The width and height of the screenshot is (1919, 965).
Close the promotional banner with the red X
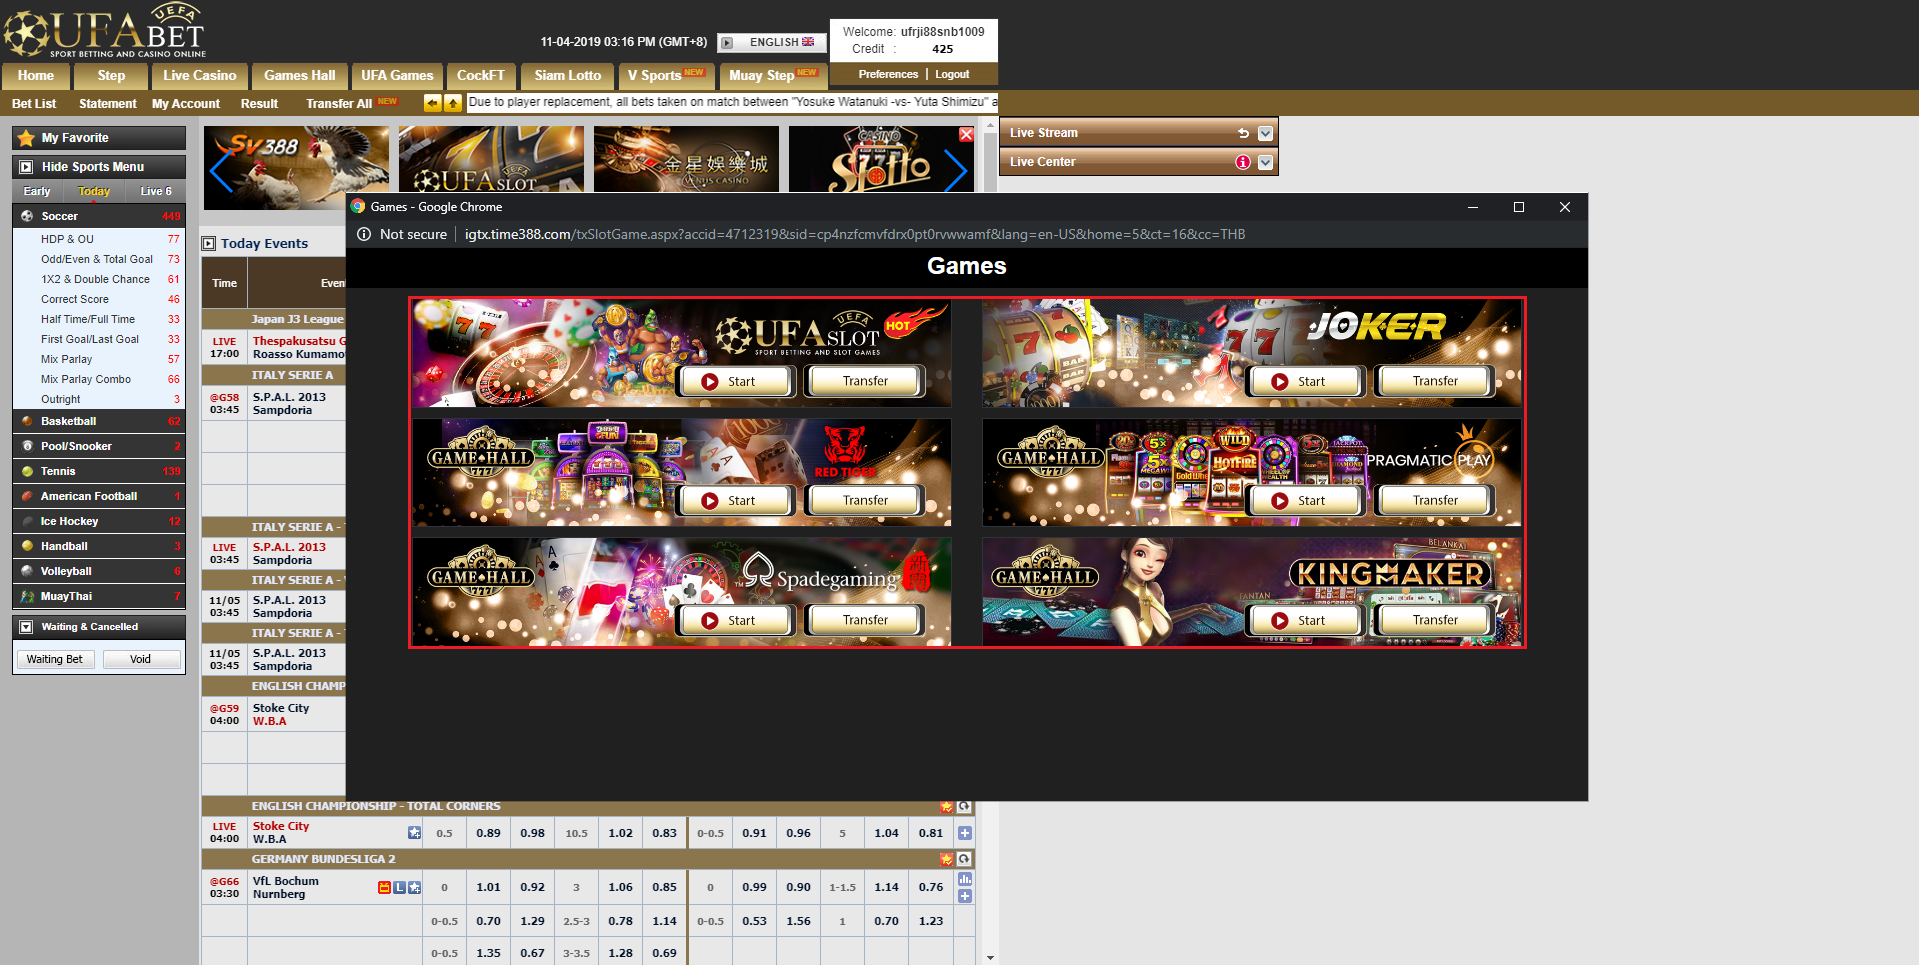click(x=966, y=134)
